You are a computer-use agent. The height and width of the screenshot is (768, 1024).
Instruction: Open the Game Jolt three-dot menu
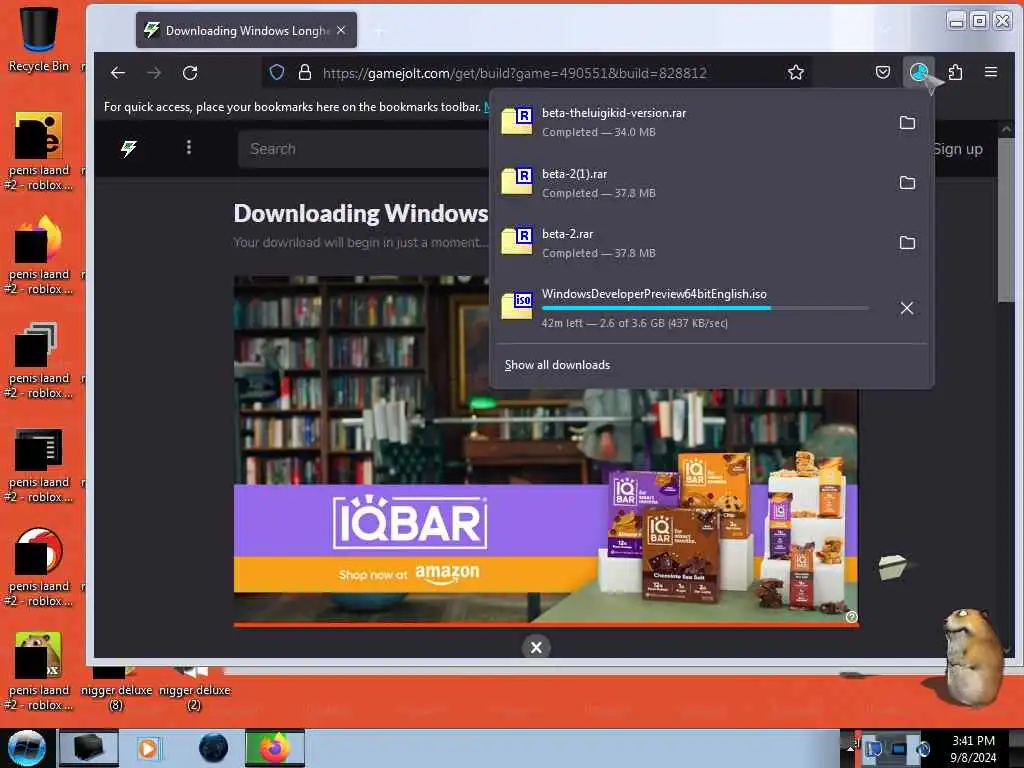pyautogui.click(x=189, y=148)
